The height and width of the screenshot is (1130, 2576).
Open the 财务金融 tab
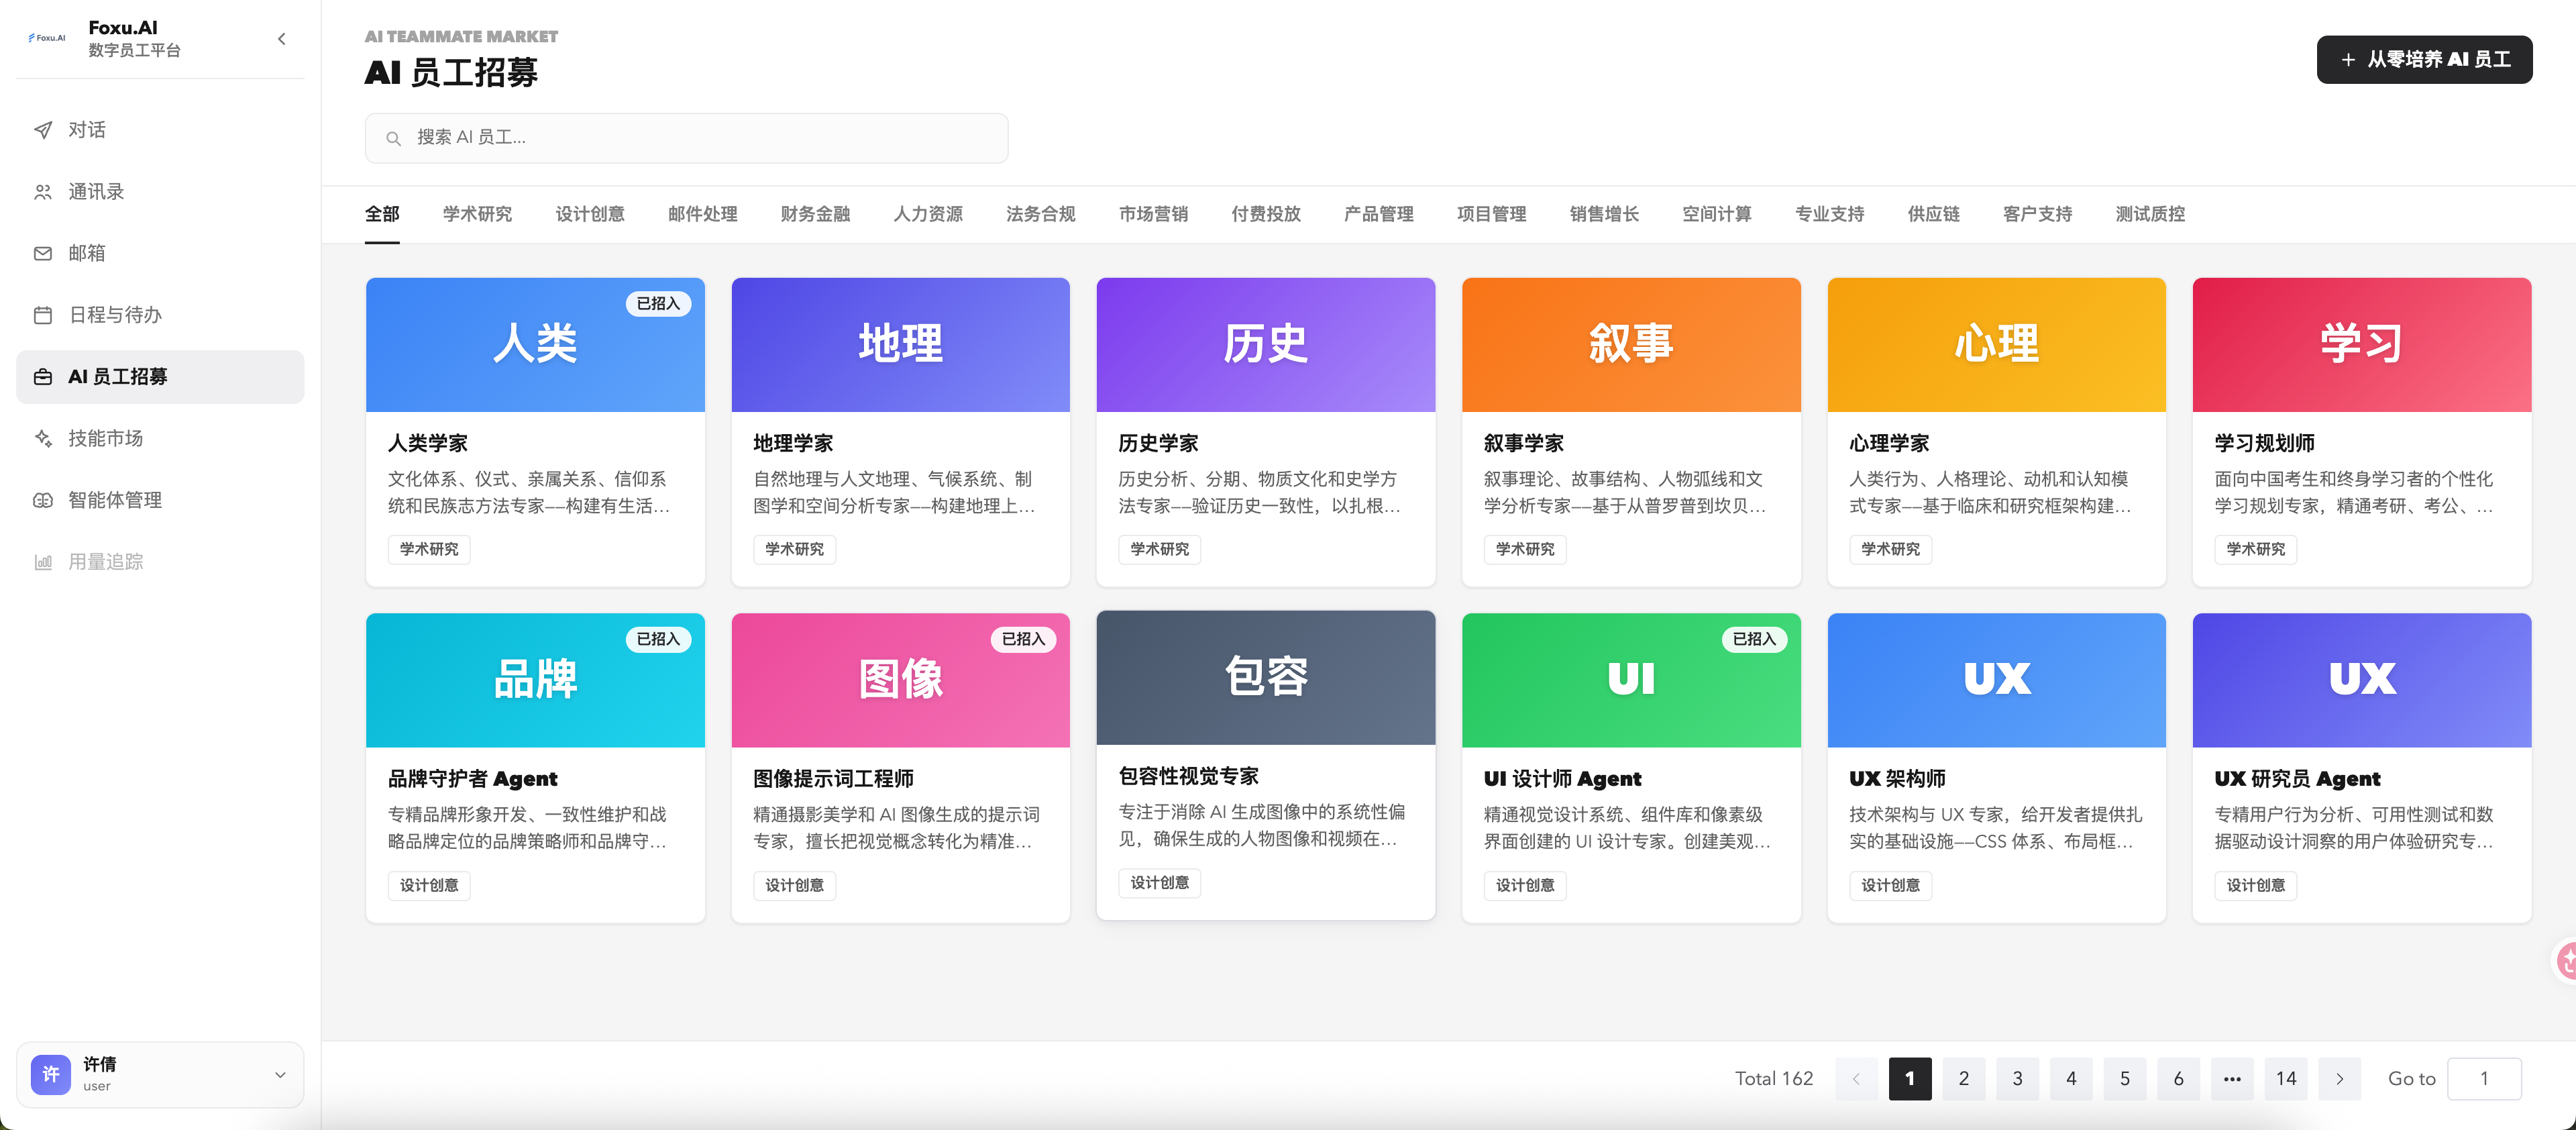[x=815, y=214]
